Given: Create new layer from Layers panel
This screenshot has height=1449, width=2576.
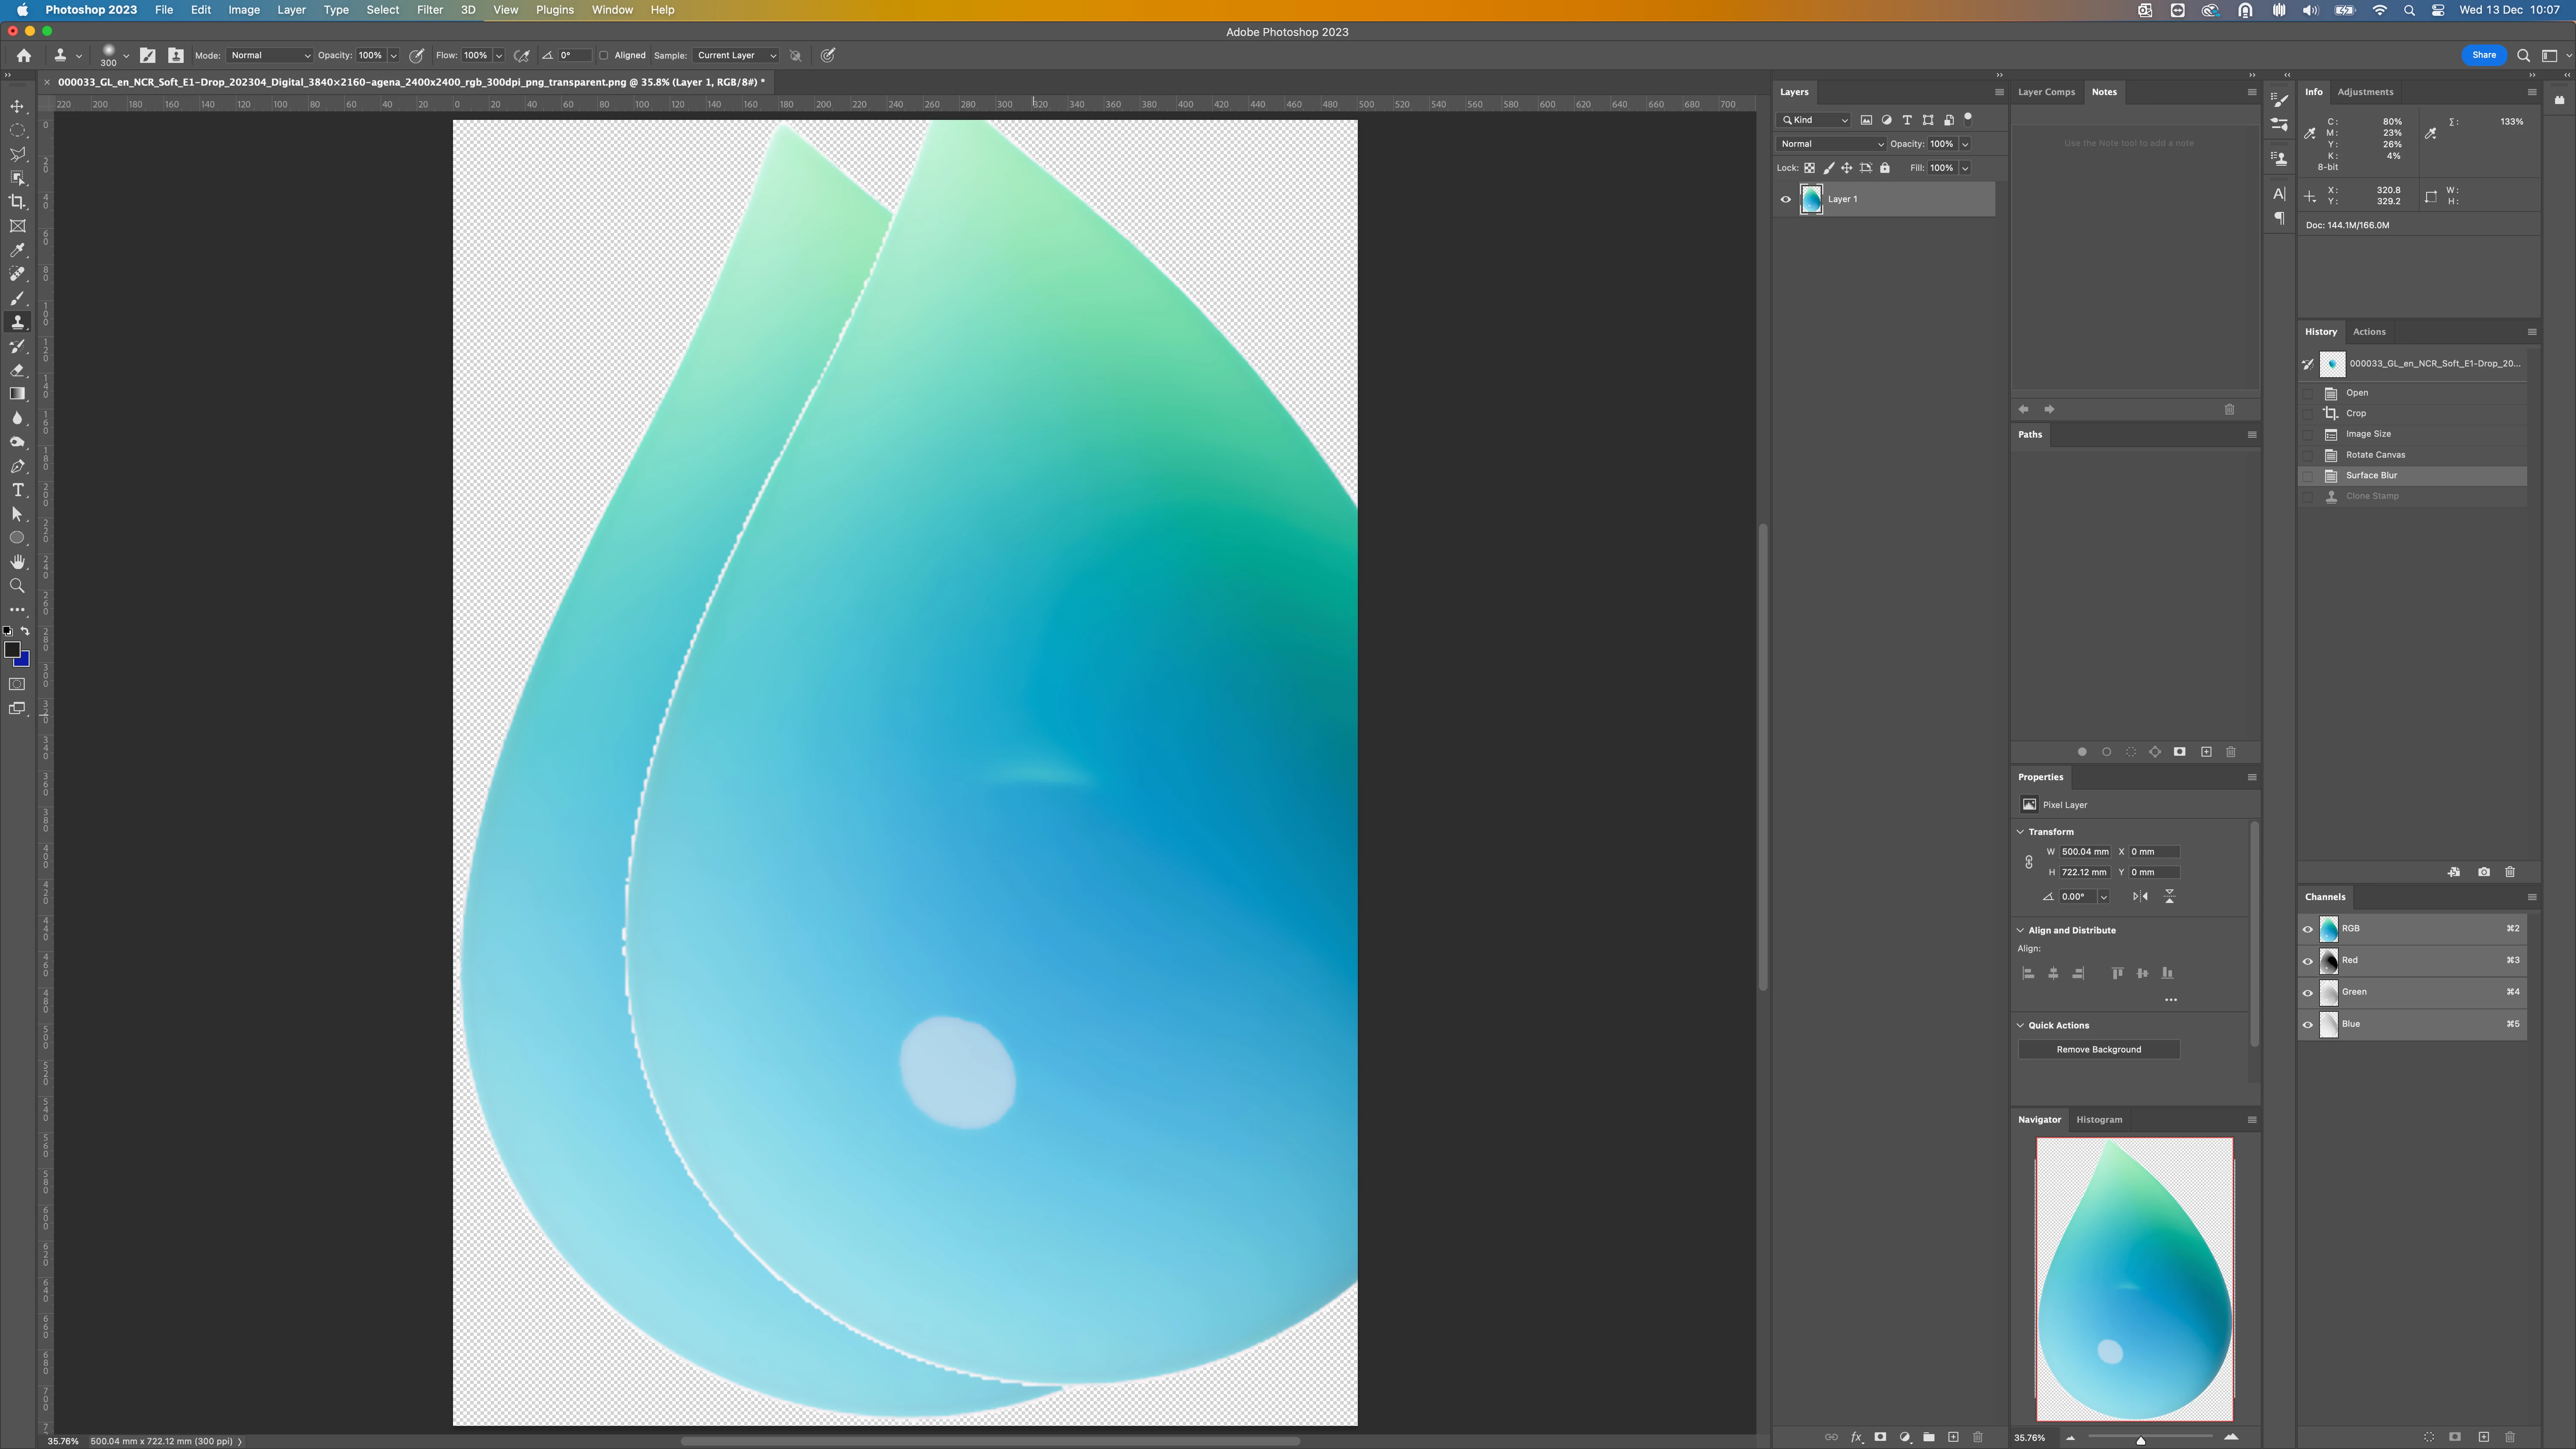Looking at the screenshot, I should click(1953, 1437).
